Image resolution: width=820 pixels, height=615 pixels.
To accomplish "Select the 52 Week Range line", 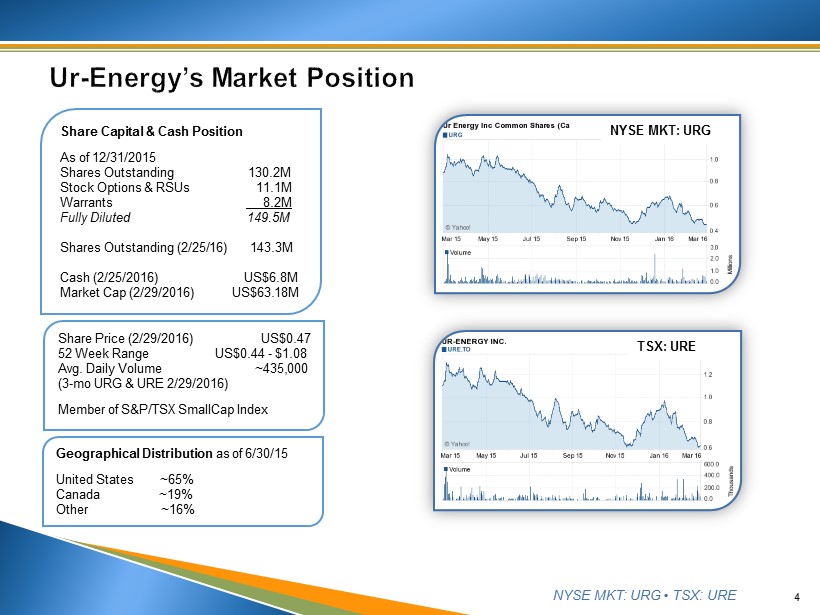I will point(183,353).
